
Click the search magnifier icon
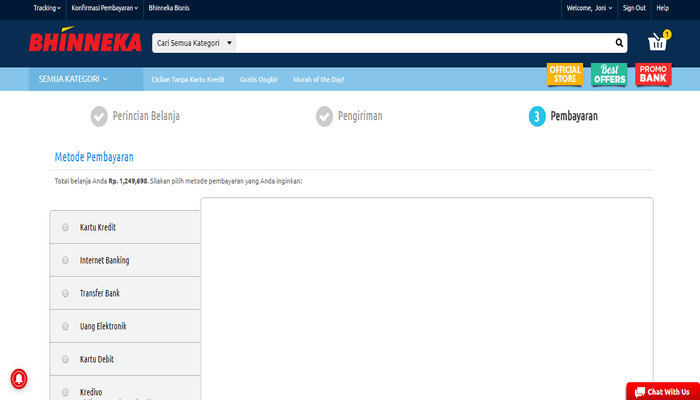[x=619, y=43]
